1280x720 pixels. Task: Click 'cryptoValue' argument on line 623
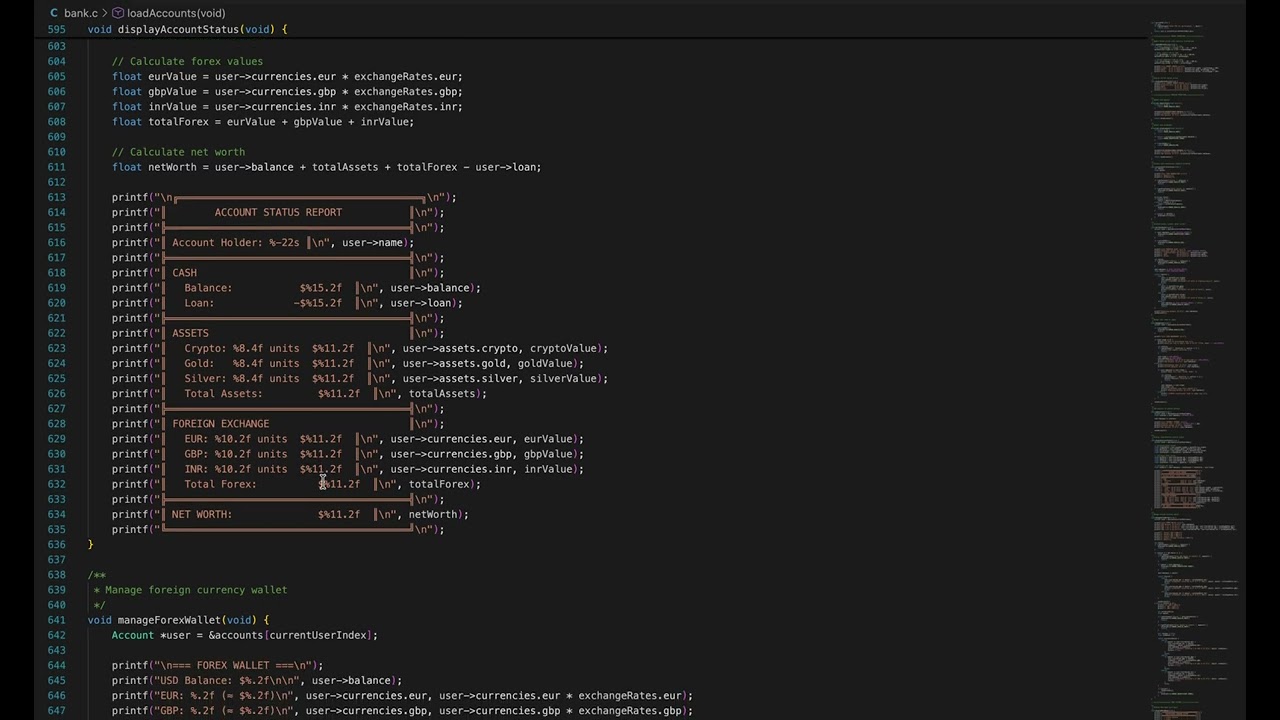[563, 348]
